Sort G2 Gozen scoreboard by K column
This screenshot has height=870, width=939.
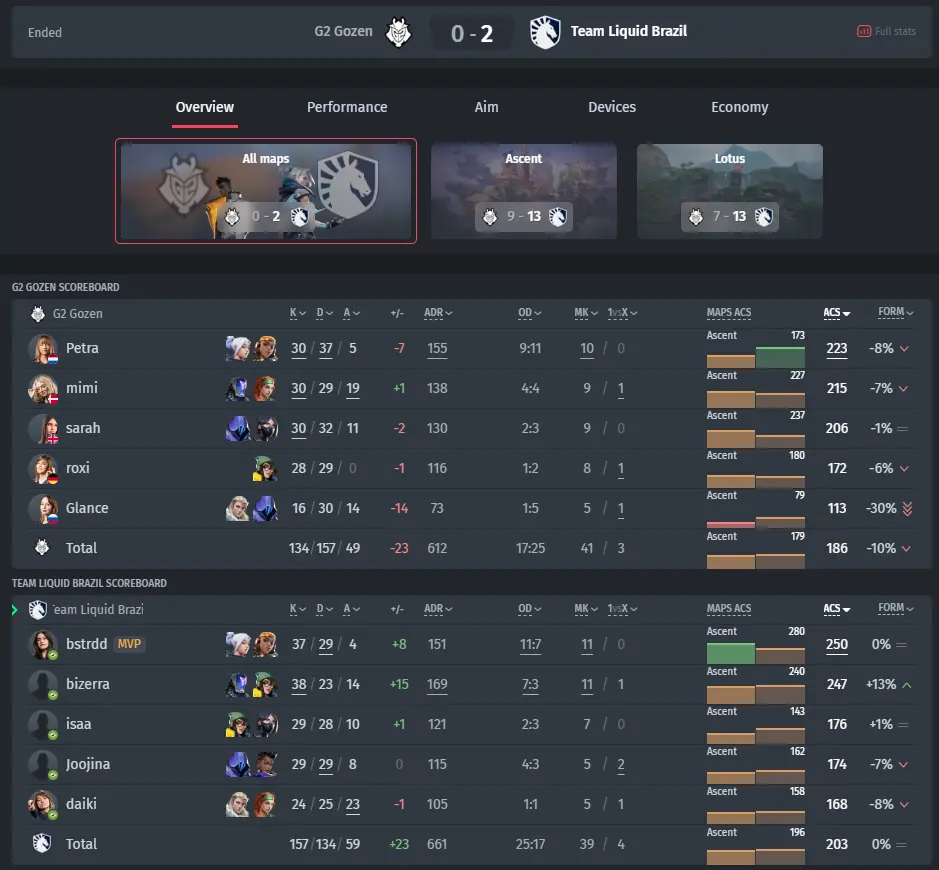pyautogui.click(x=298, y=313)
